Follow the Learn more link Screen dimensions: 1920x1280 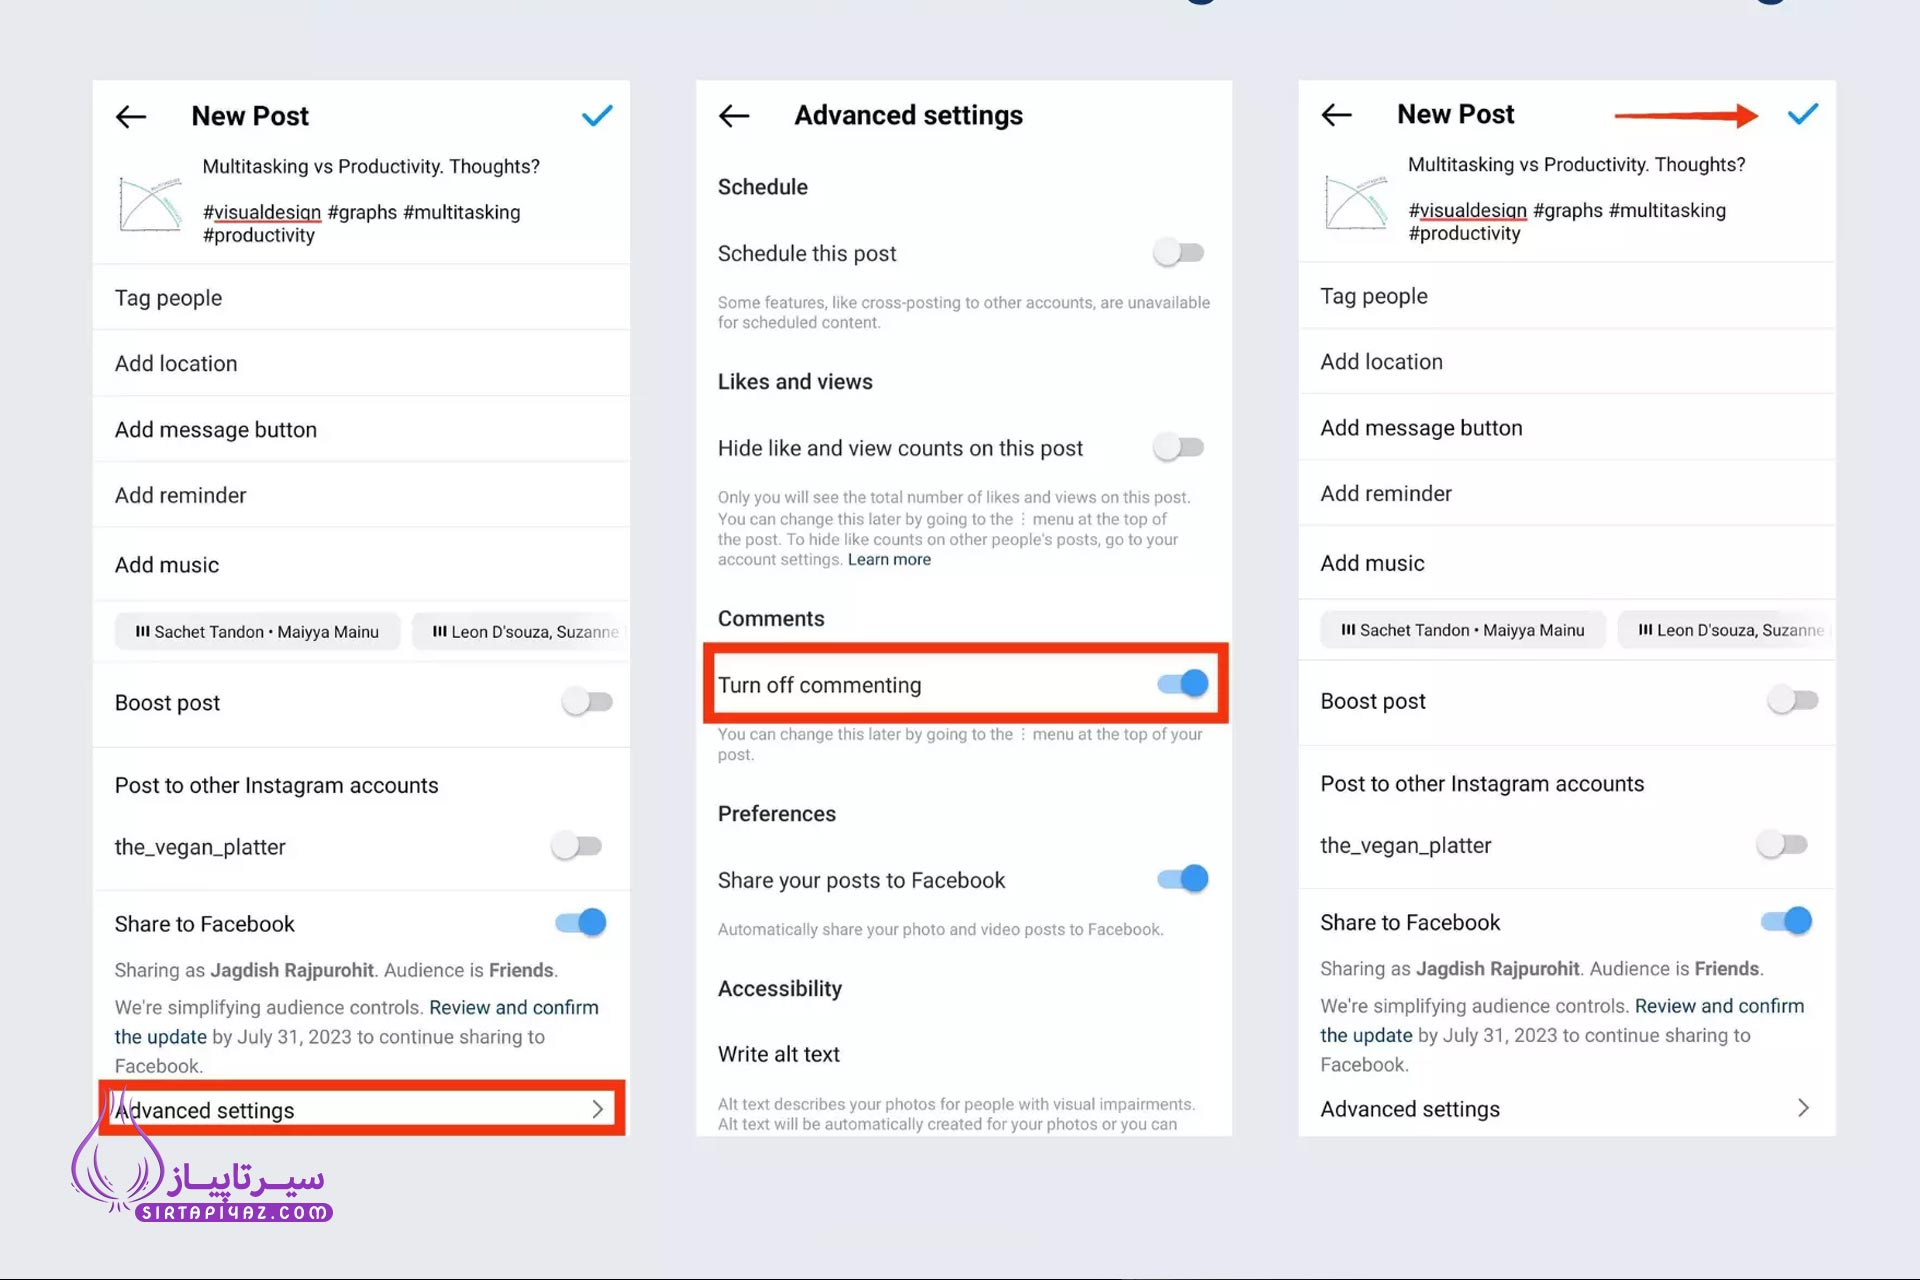[889, 560]
